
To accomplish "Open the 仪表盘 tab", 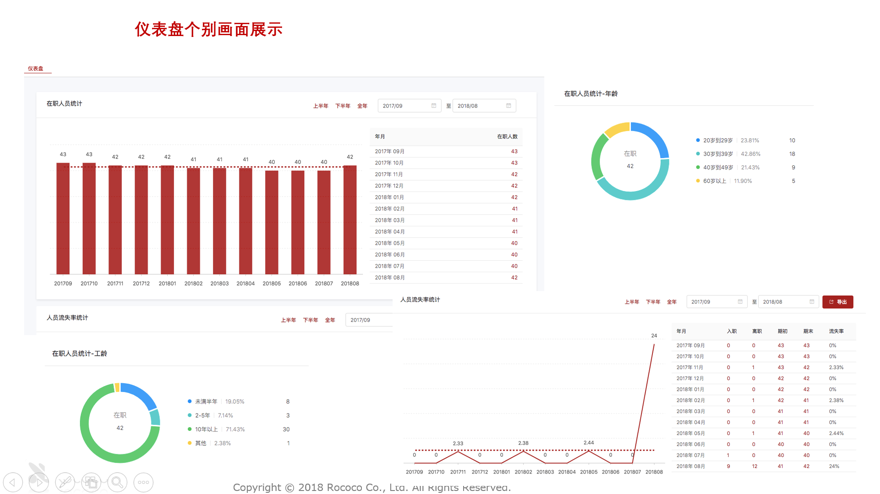I will click(36, 68).
